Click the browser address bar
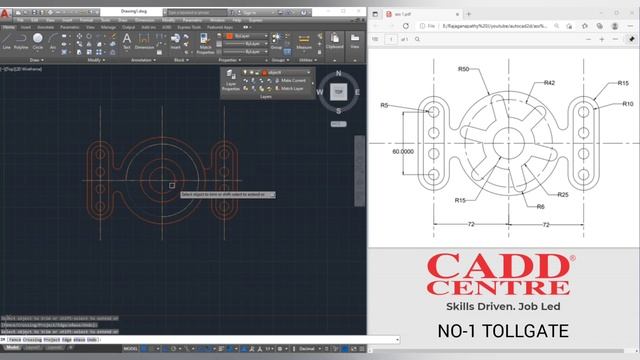Viewport: 640px width, 360px height. pyautogui.click(x=490, y=26)
